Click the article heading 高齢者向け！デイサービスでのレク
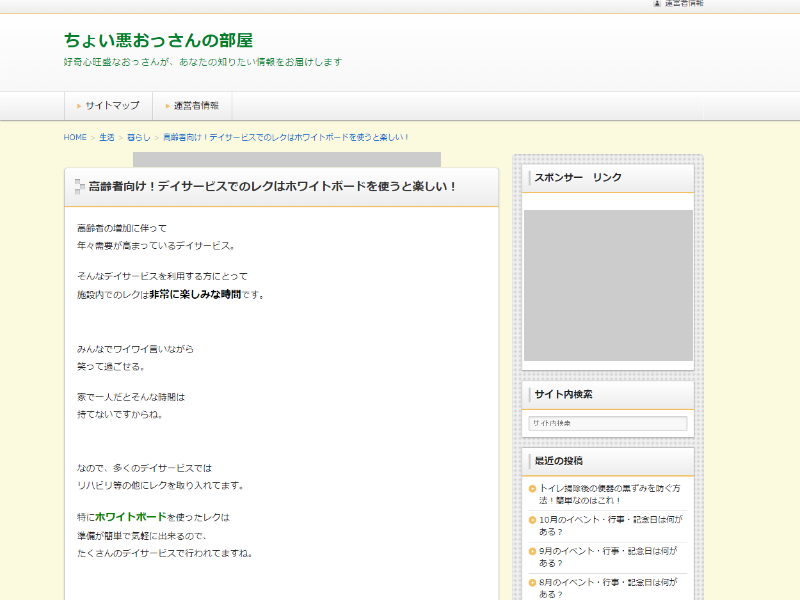 (272, 186)
